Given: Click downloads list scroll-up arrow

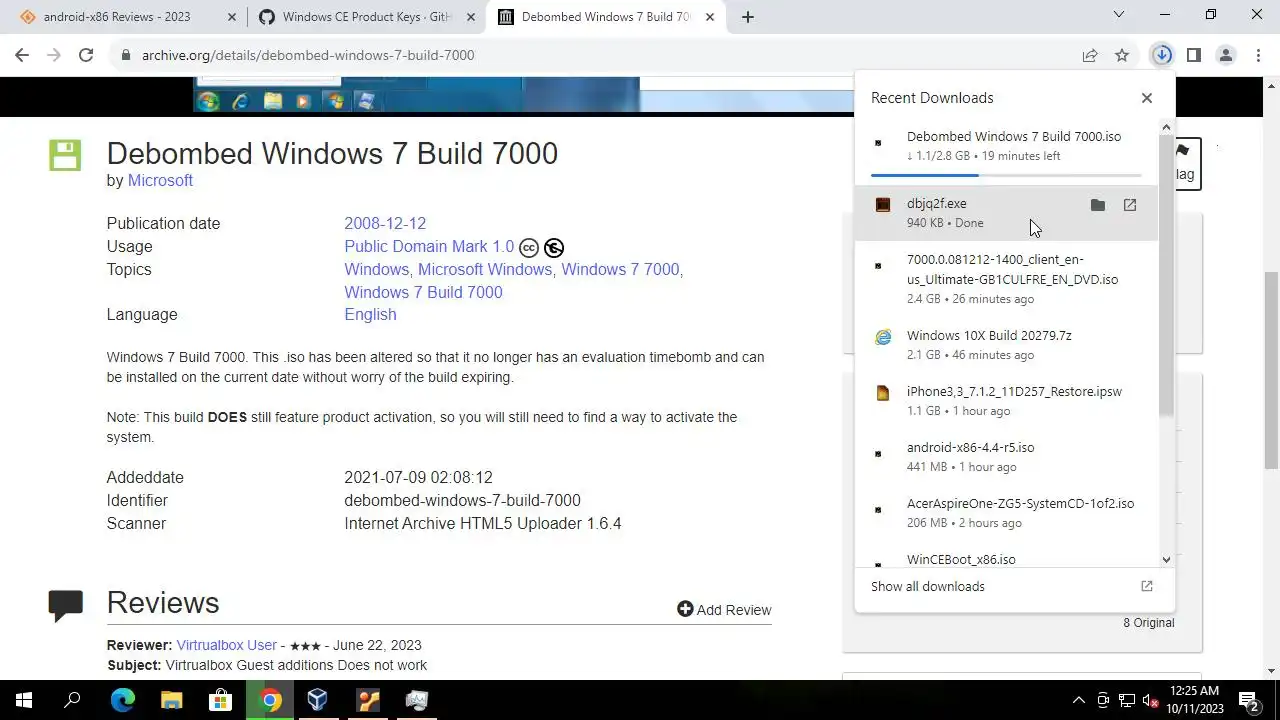Looking at the screenshot, I should (1166, 128).
